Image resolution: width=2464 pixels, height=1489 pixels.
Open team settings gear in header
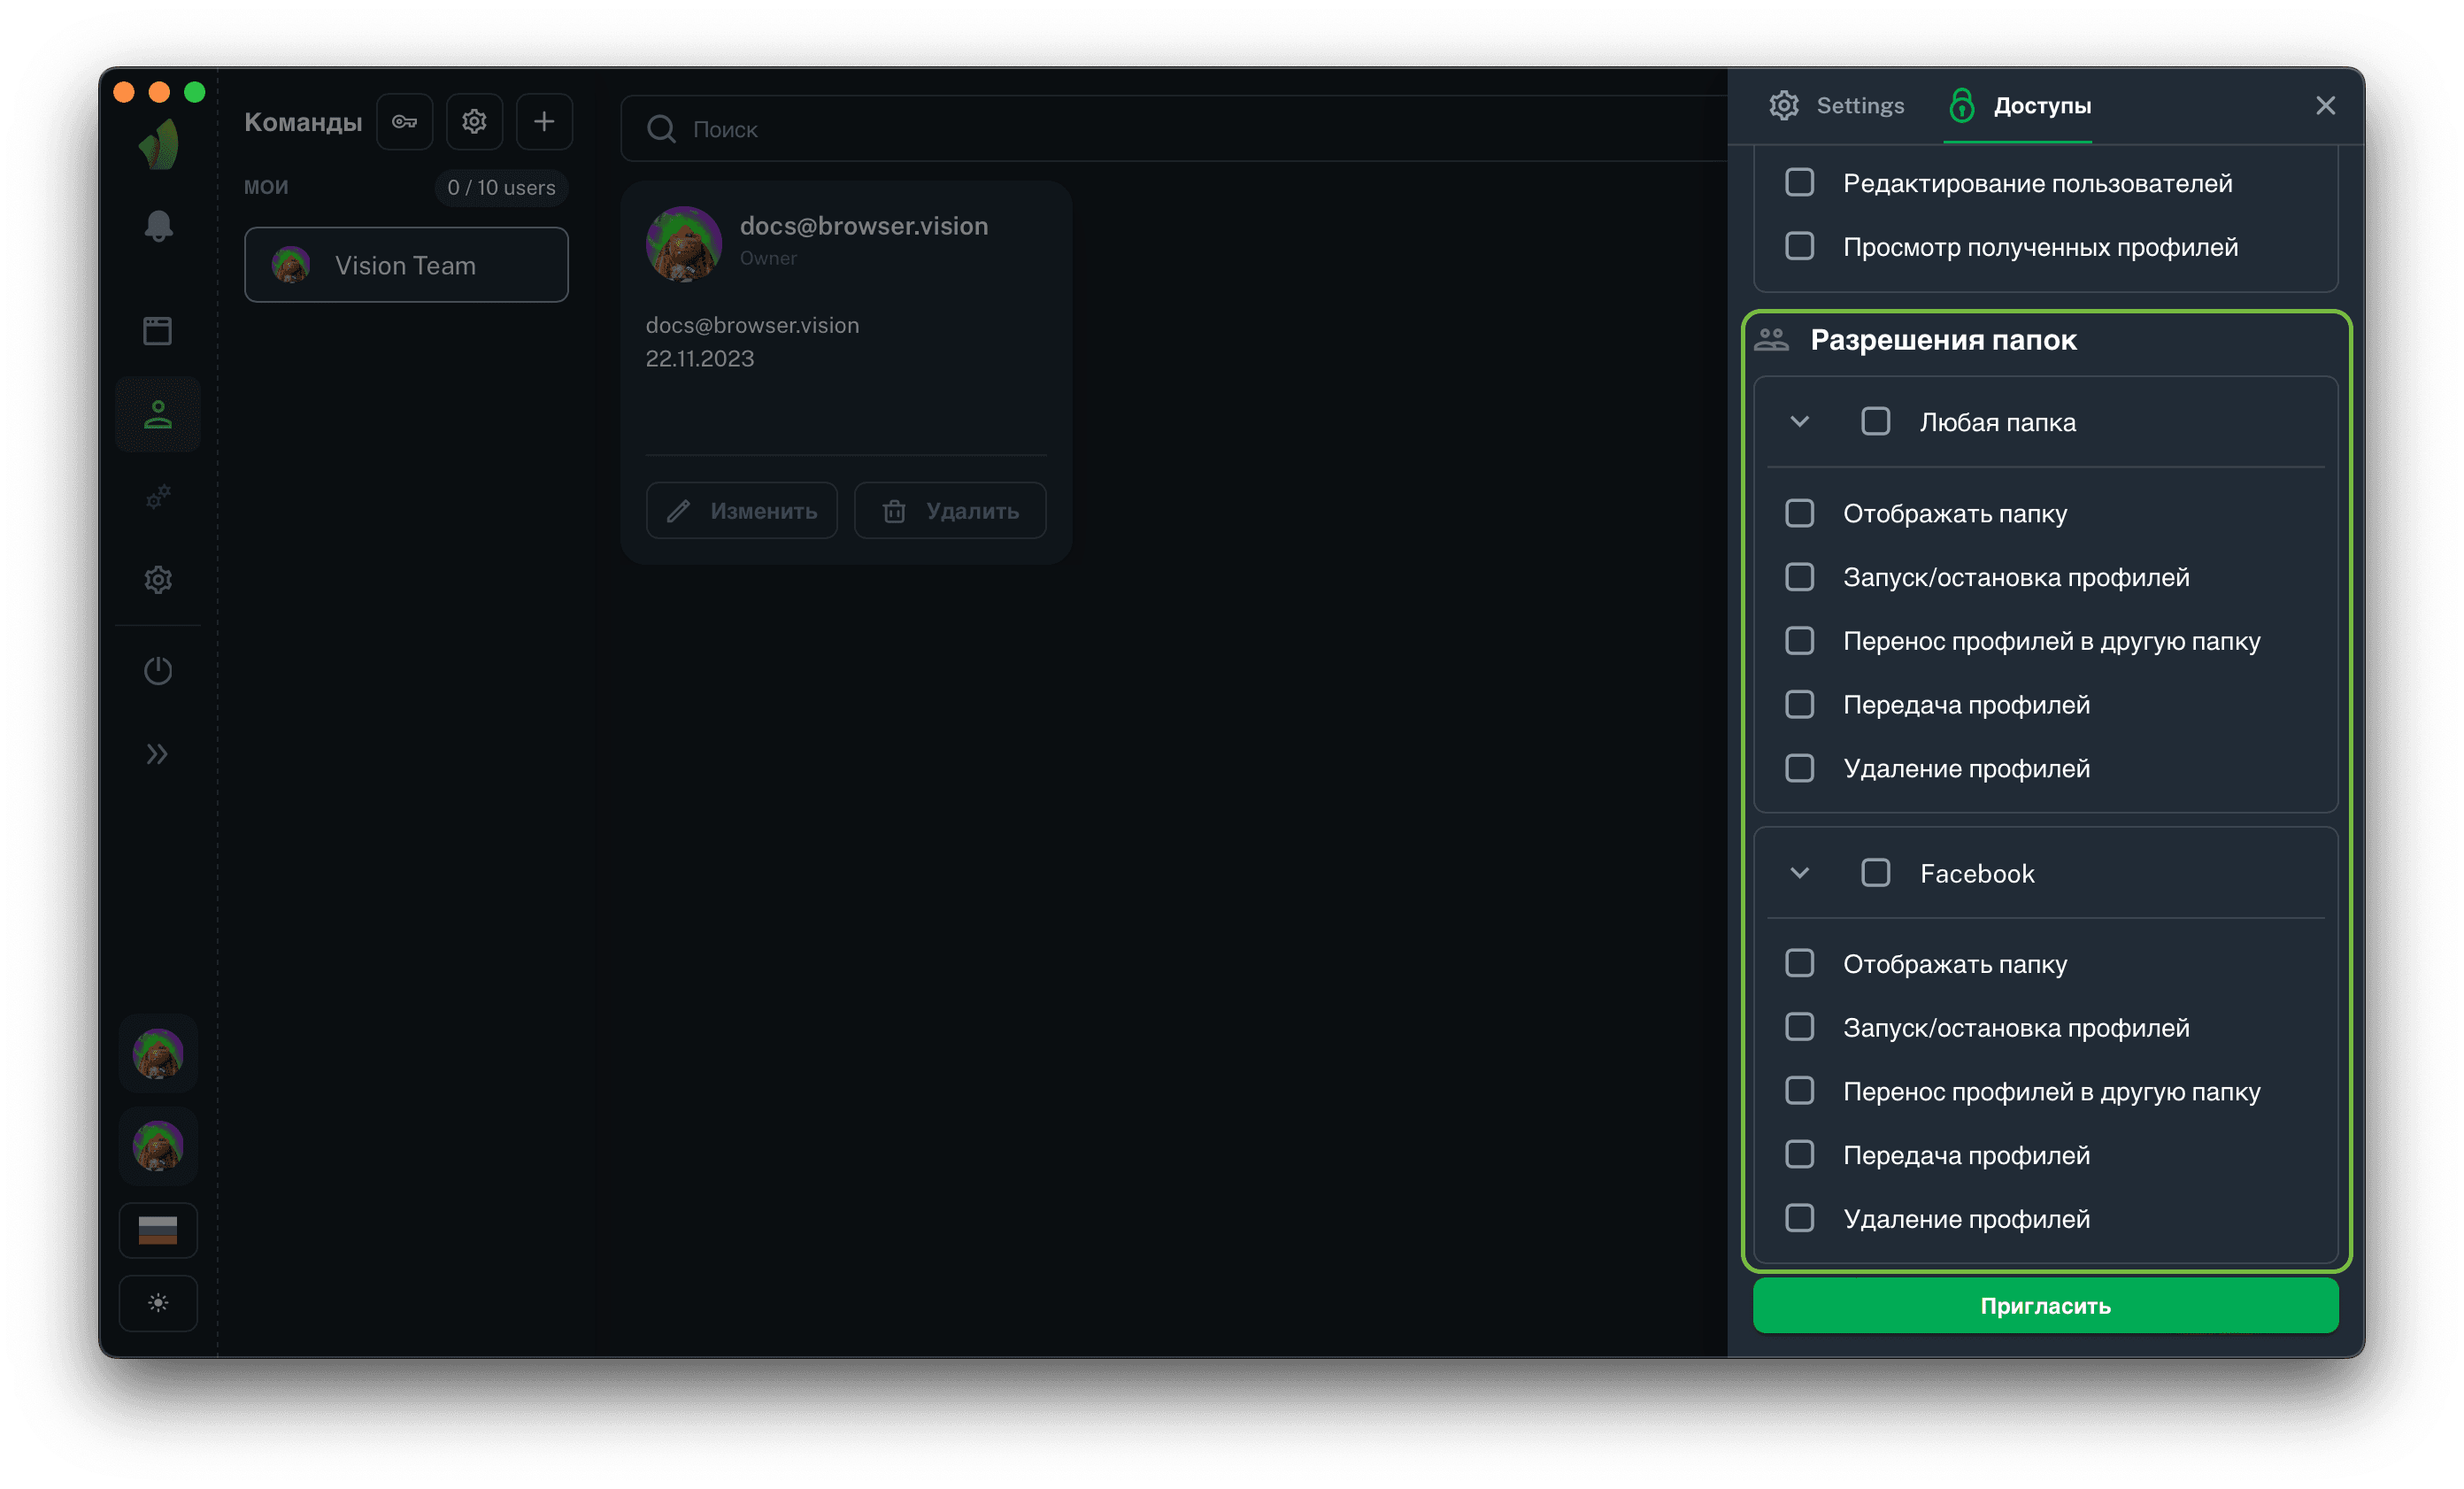[474, 122]
